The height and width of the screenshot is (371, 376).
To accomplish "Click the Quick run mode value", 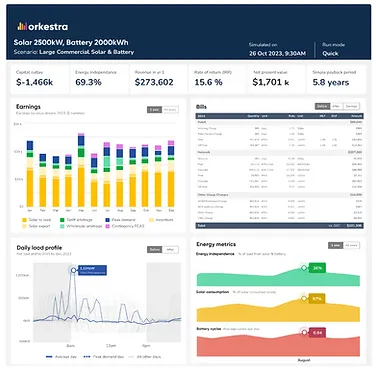I will coord(330,53).
